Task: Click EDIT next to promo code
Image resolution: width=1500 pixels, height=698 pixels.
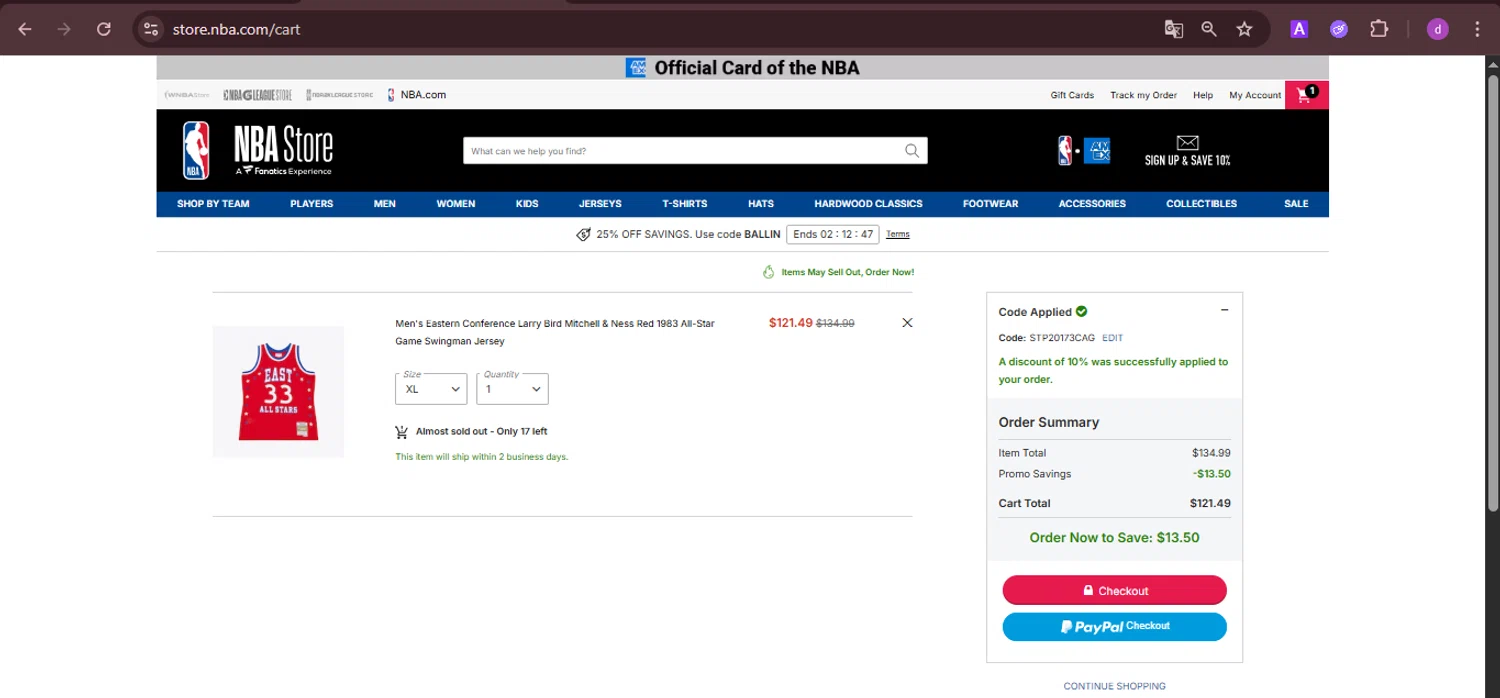Action: tap(1112, 338)
